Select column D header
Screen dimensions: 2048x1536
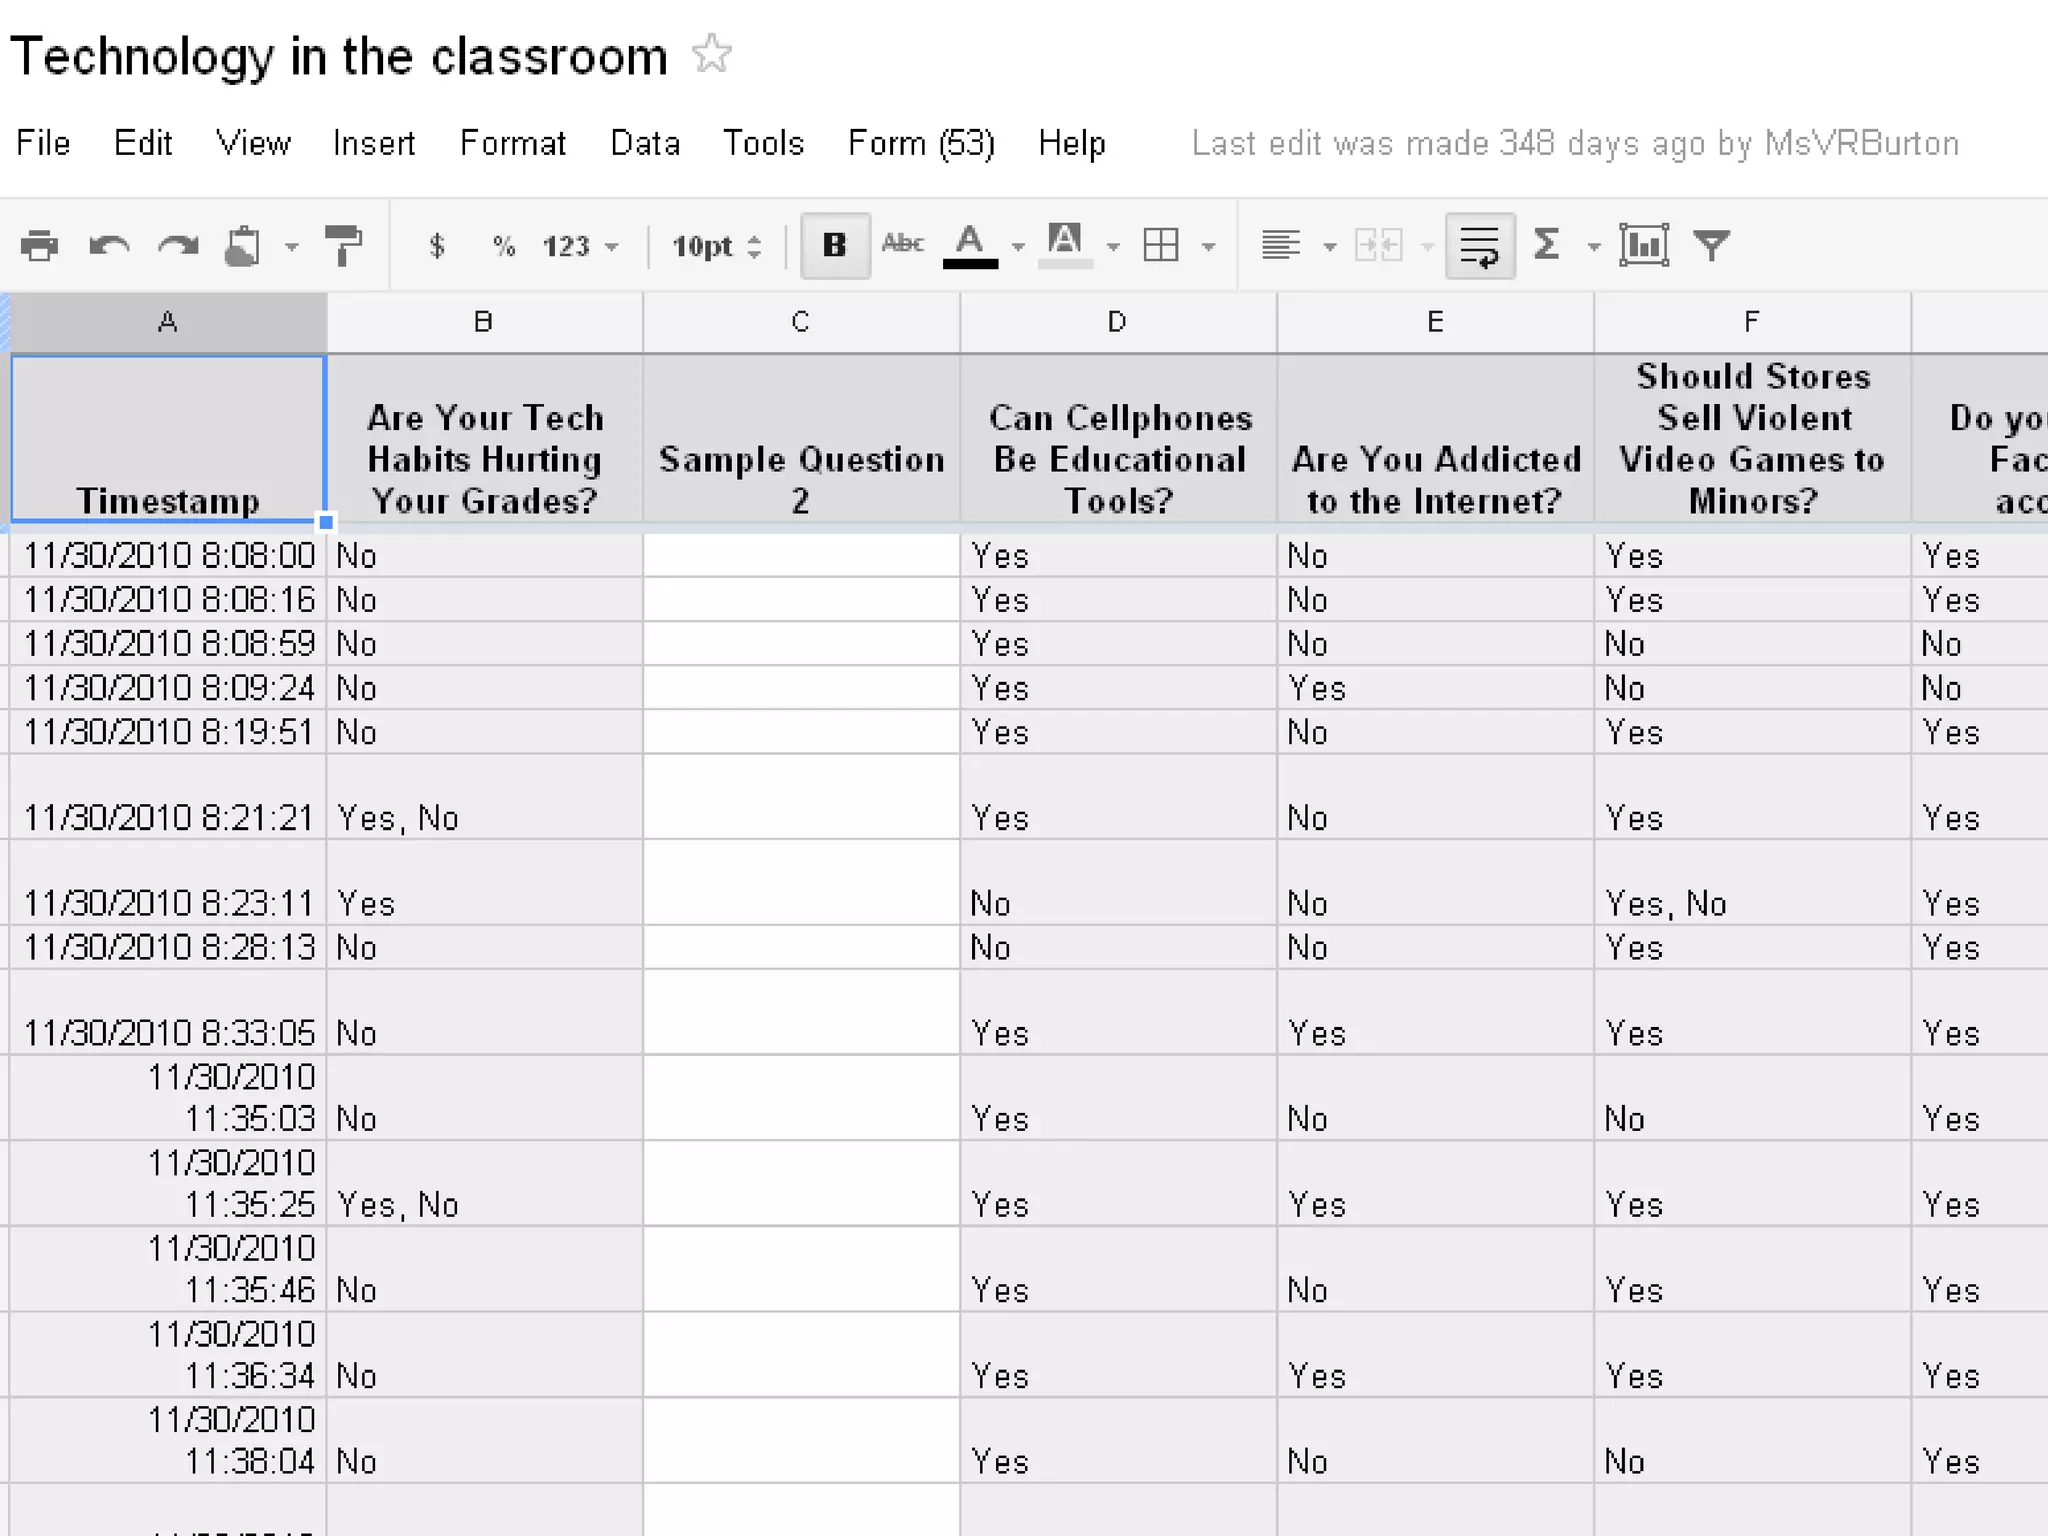[1117, 322]
